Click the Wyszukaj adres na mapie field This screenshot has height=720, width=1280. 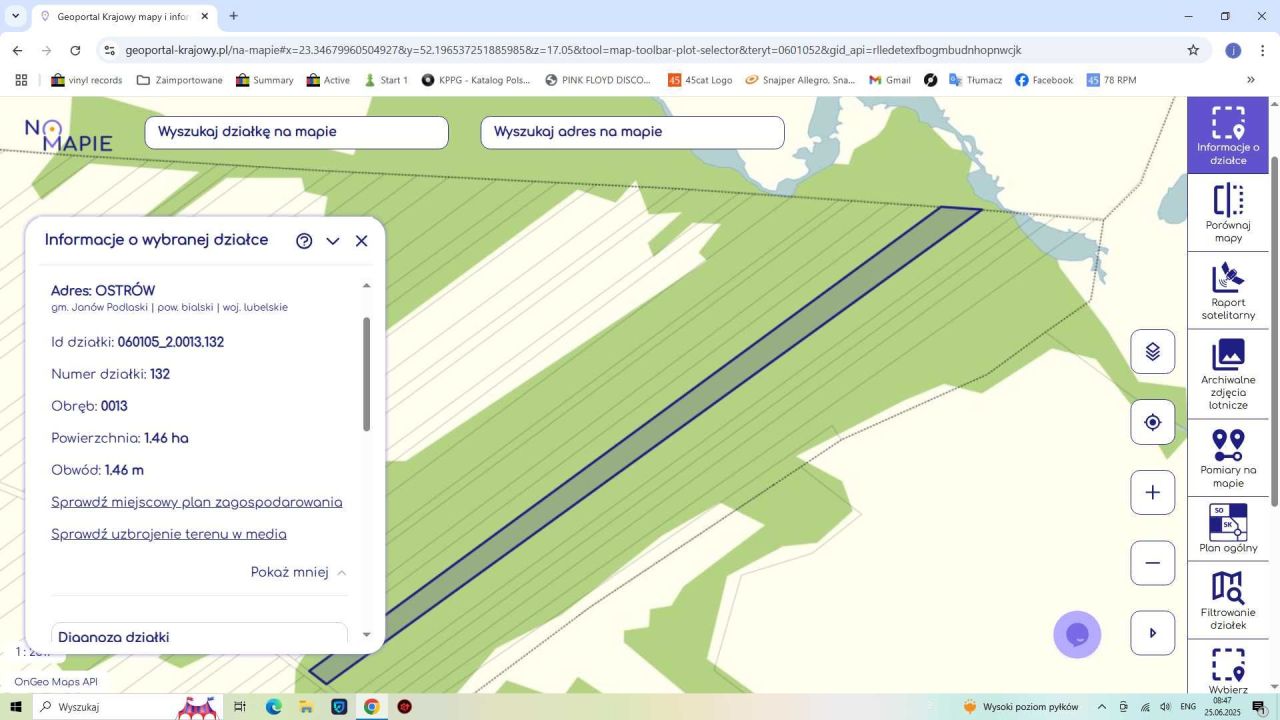pyautogui.click(x=633, y=133)
